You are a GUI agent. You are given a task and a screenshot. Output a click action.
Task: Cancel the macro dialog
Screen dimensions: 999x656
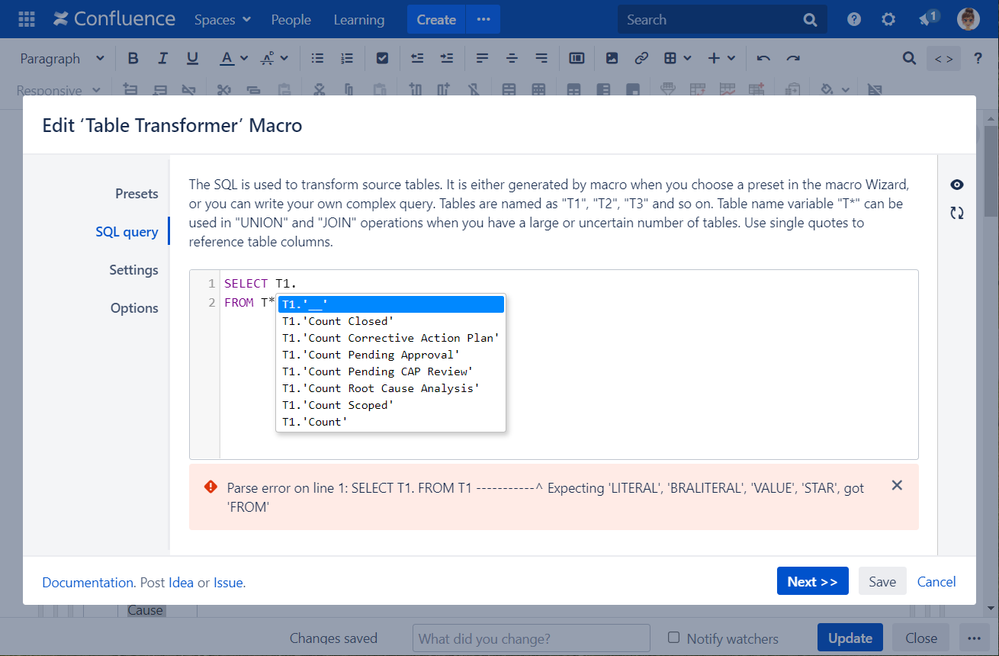(936, 581)
